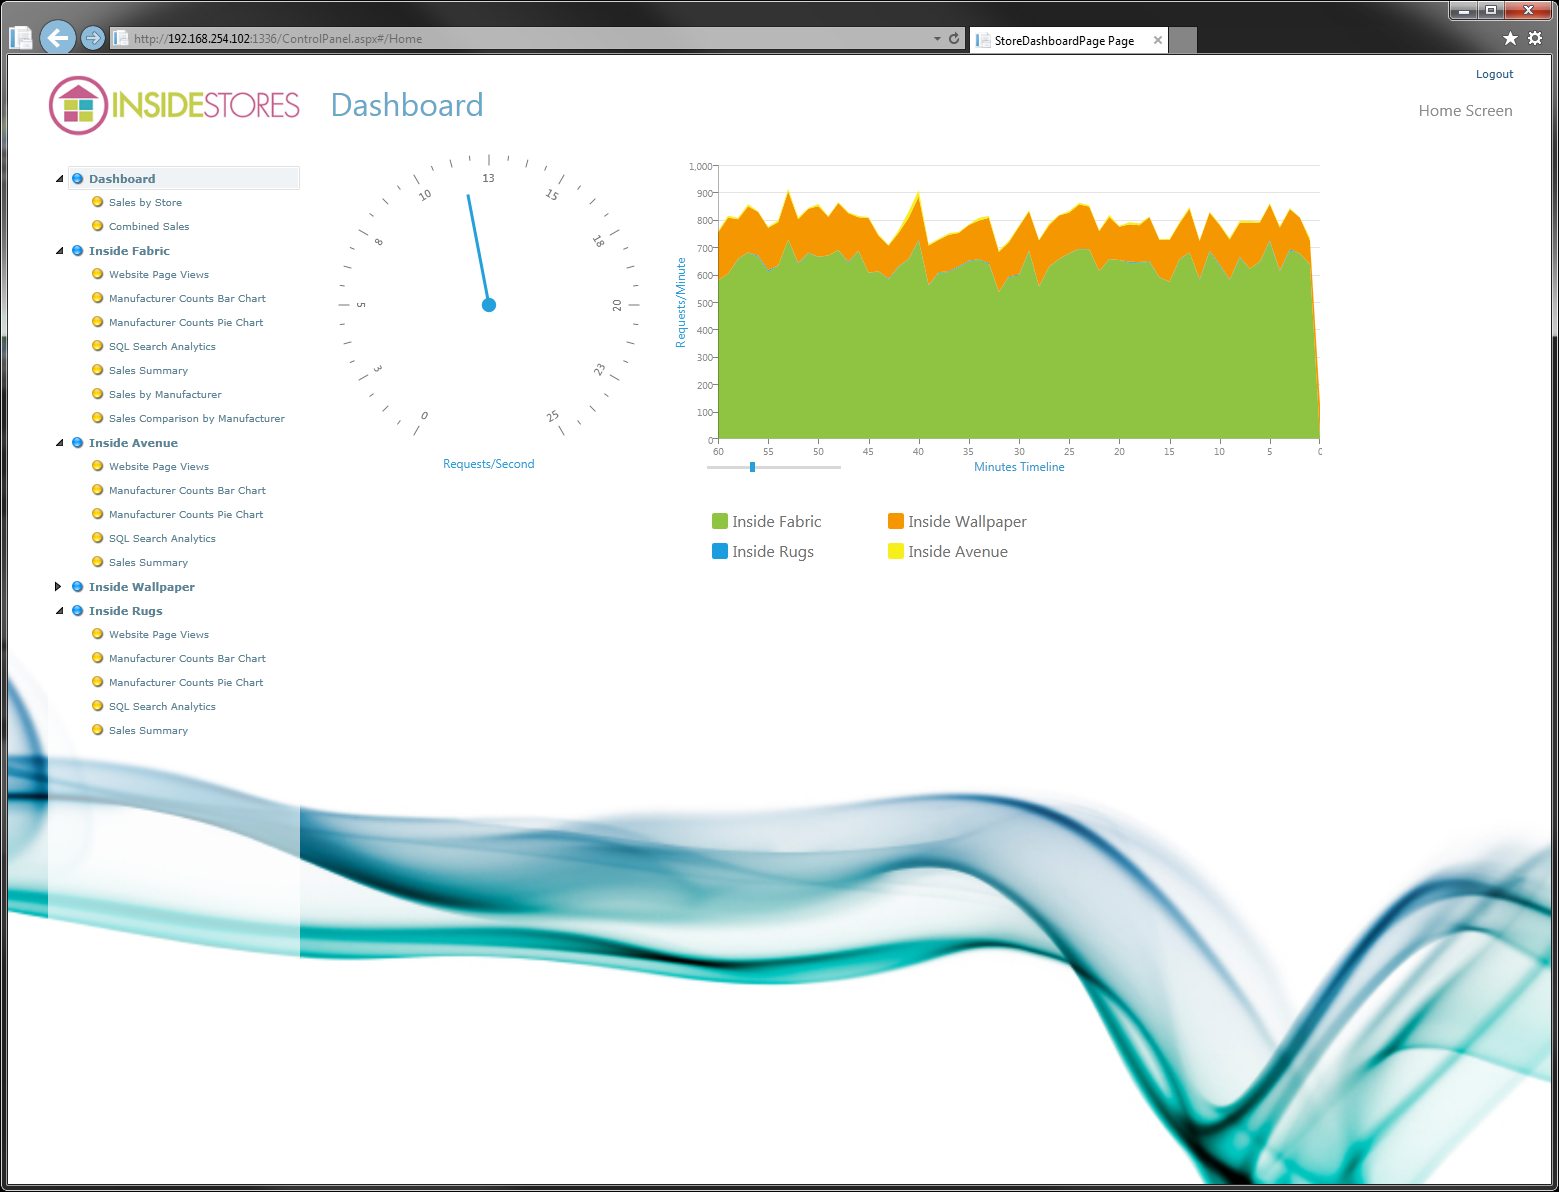Click the green Inside Fabric legend swatch
1559x1192 pixels.
(720, 521)
